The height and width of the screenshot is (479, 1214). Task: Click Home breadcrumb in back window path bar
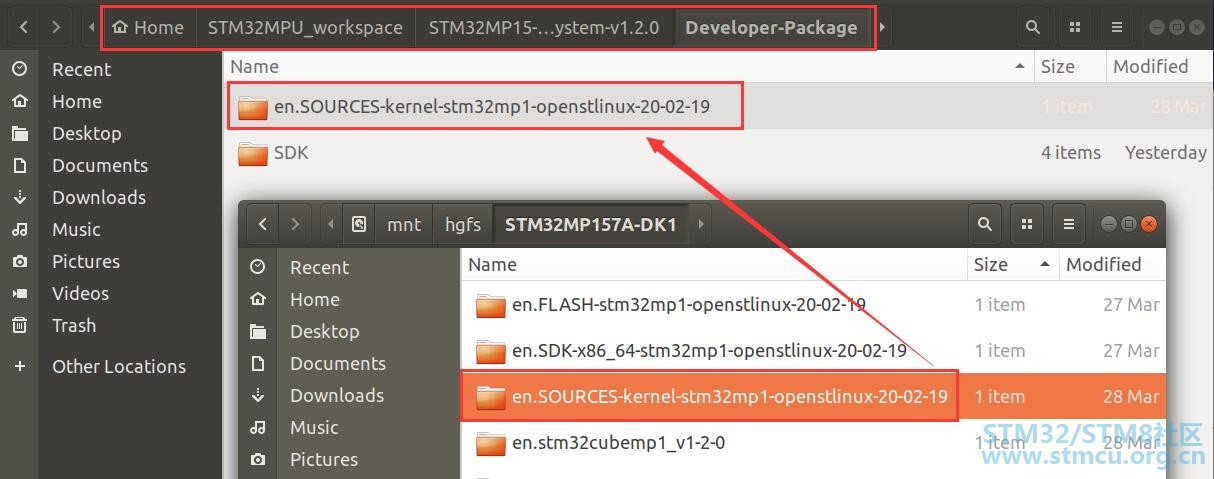tap(149, 27)
